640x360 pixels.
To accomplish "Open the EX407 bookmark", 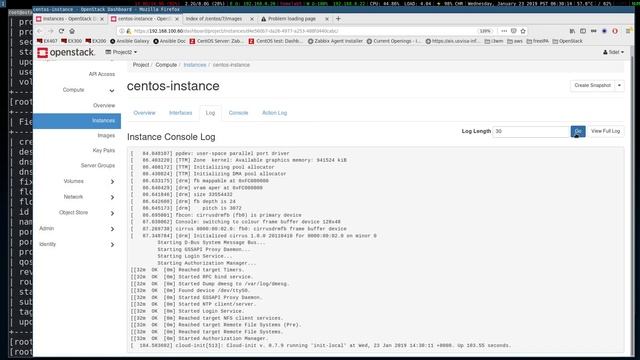I will [x=47, y=41].
